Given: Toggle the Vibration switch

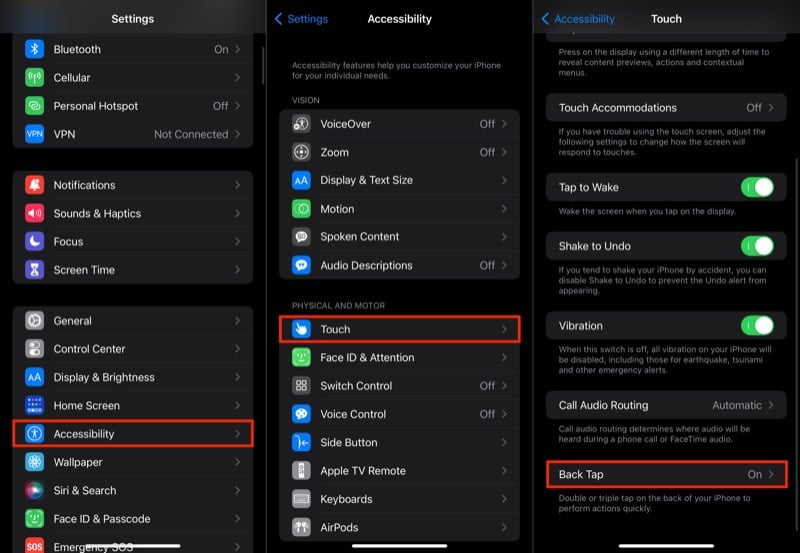Looking at the screenshot, I should (757, 325).
